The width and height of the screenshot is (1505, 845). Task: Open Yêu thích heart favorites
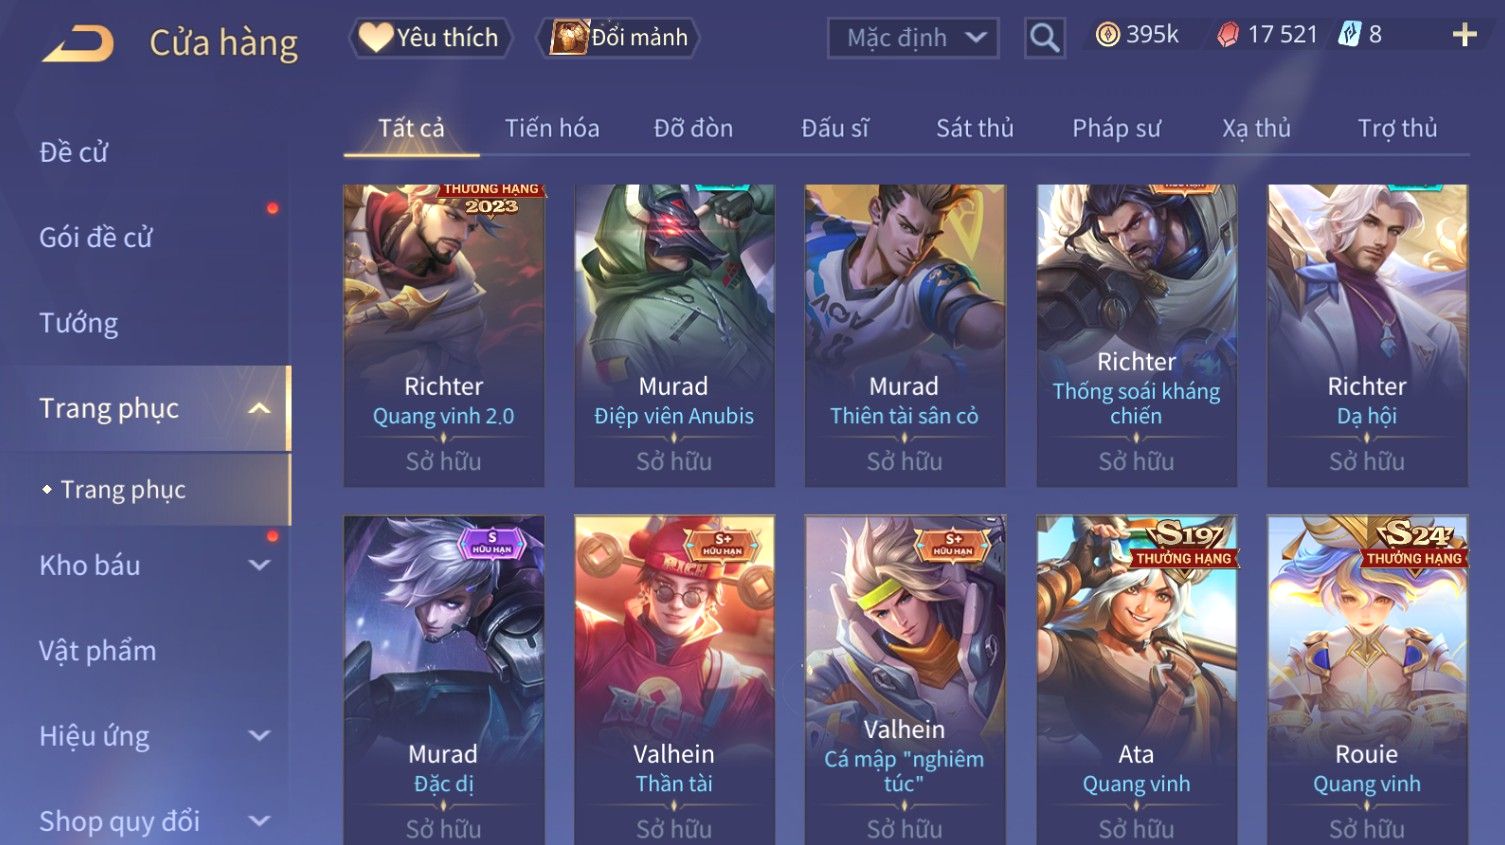pyautogui.click(x=430, y=38)
